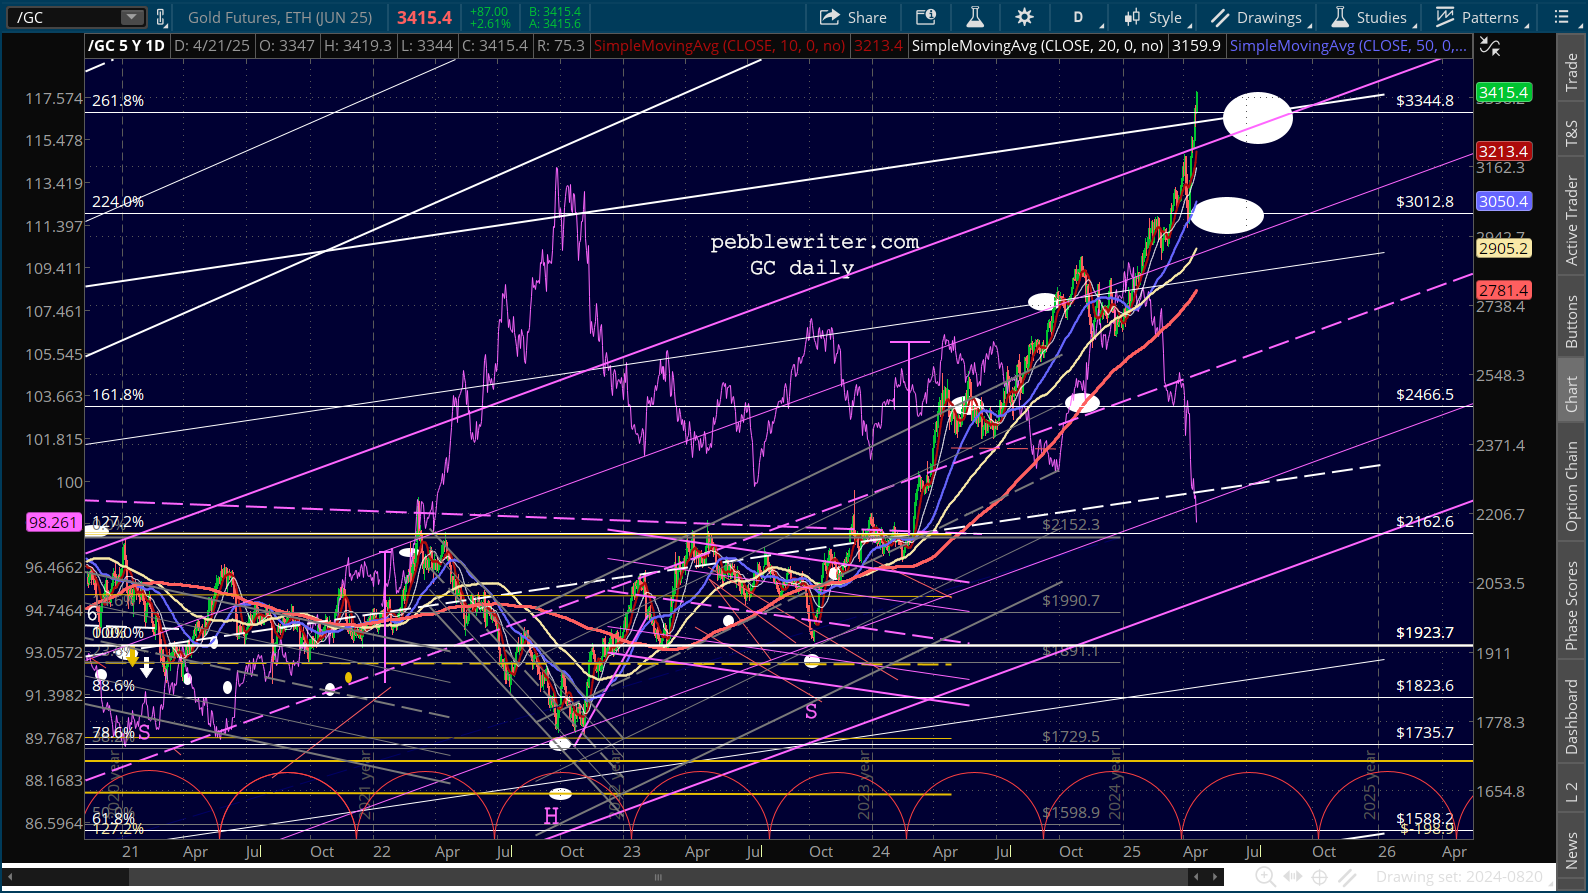
Task: Click the zoom in magnifier icon
Action: (x=1265, y=877)
